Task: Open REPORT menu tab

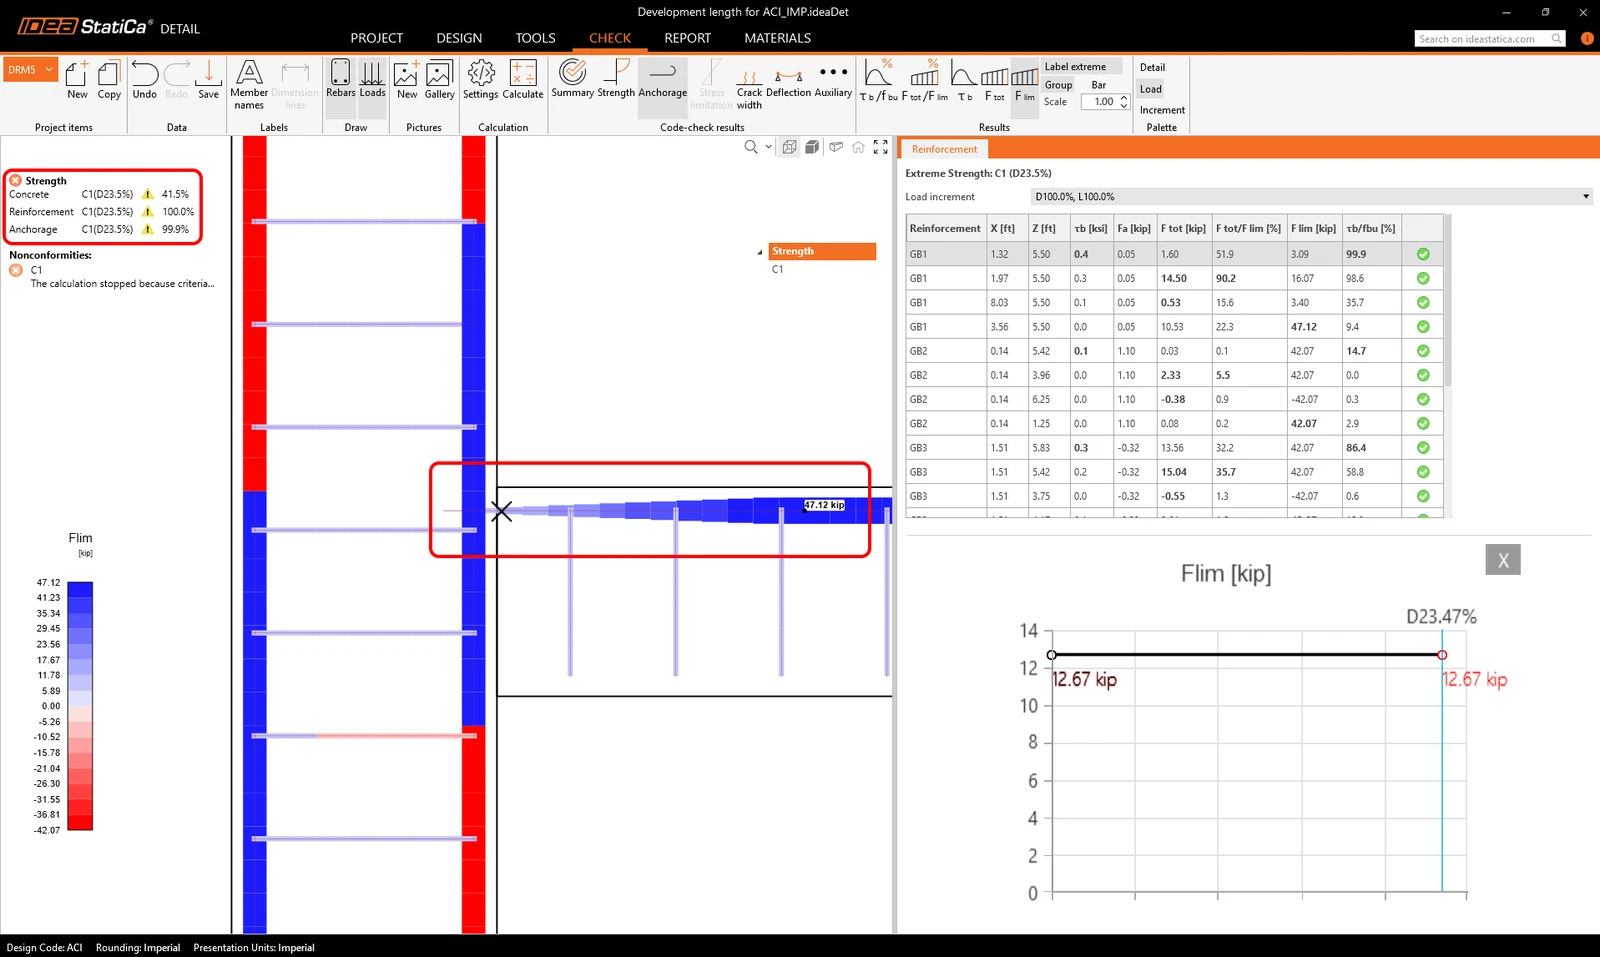Action: 688,38
